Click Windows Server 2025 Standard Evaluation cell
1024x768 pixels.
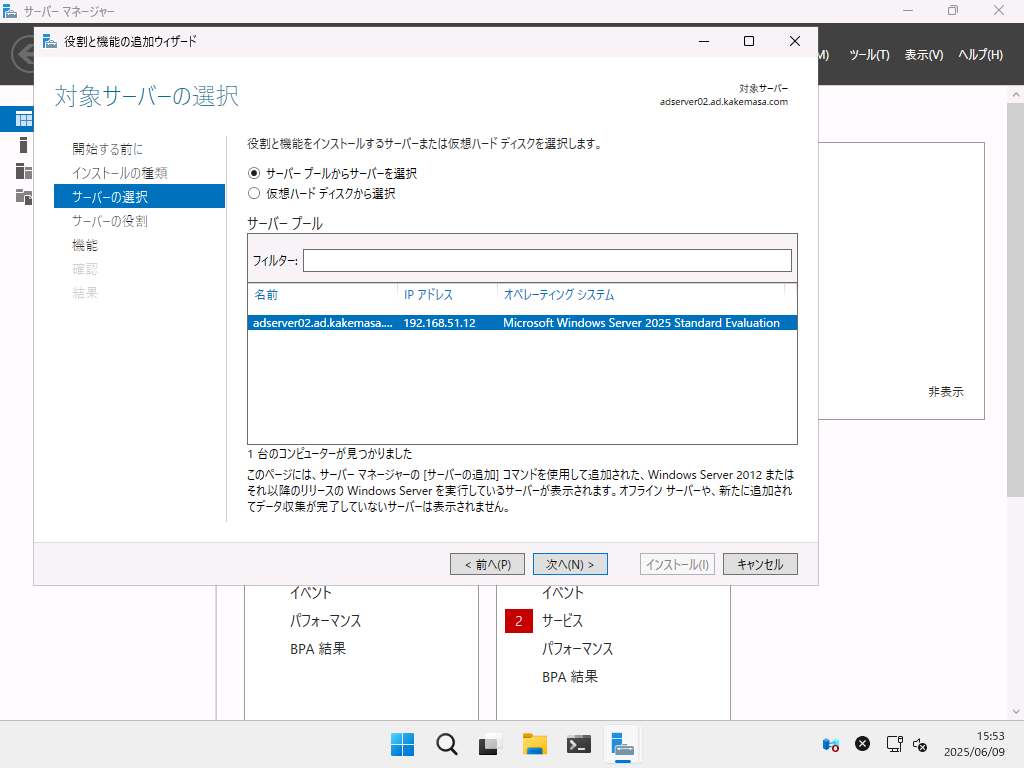[641, 323]
